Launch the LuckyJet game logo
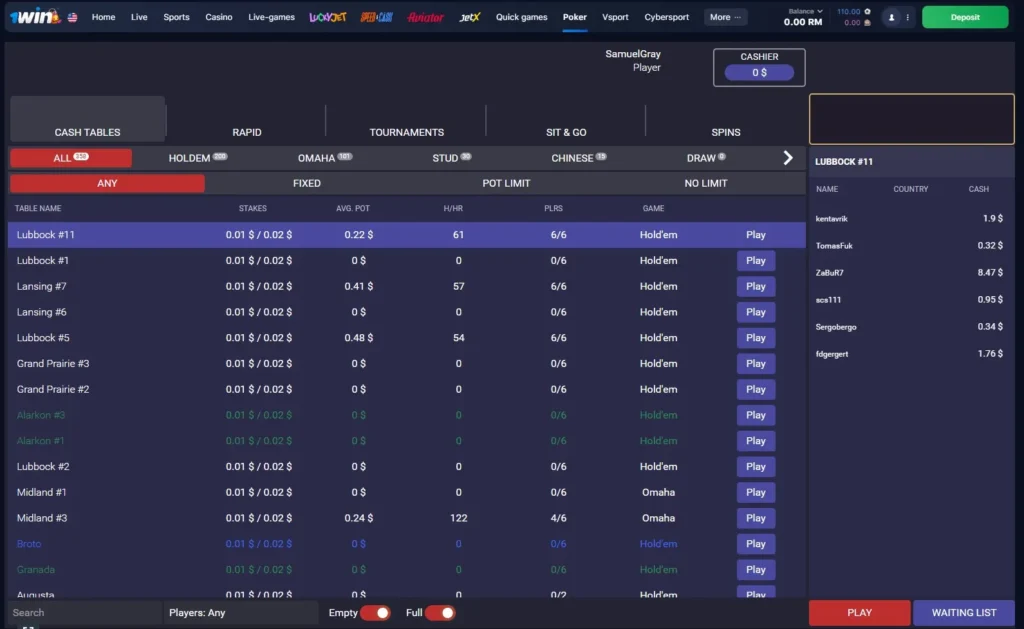 [327, 17]
